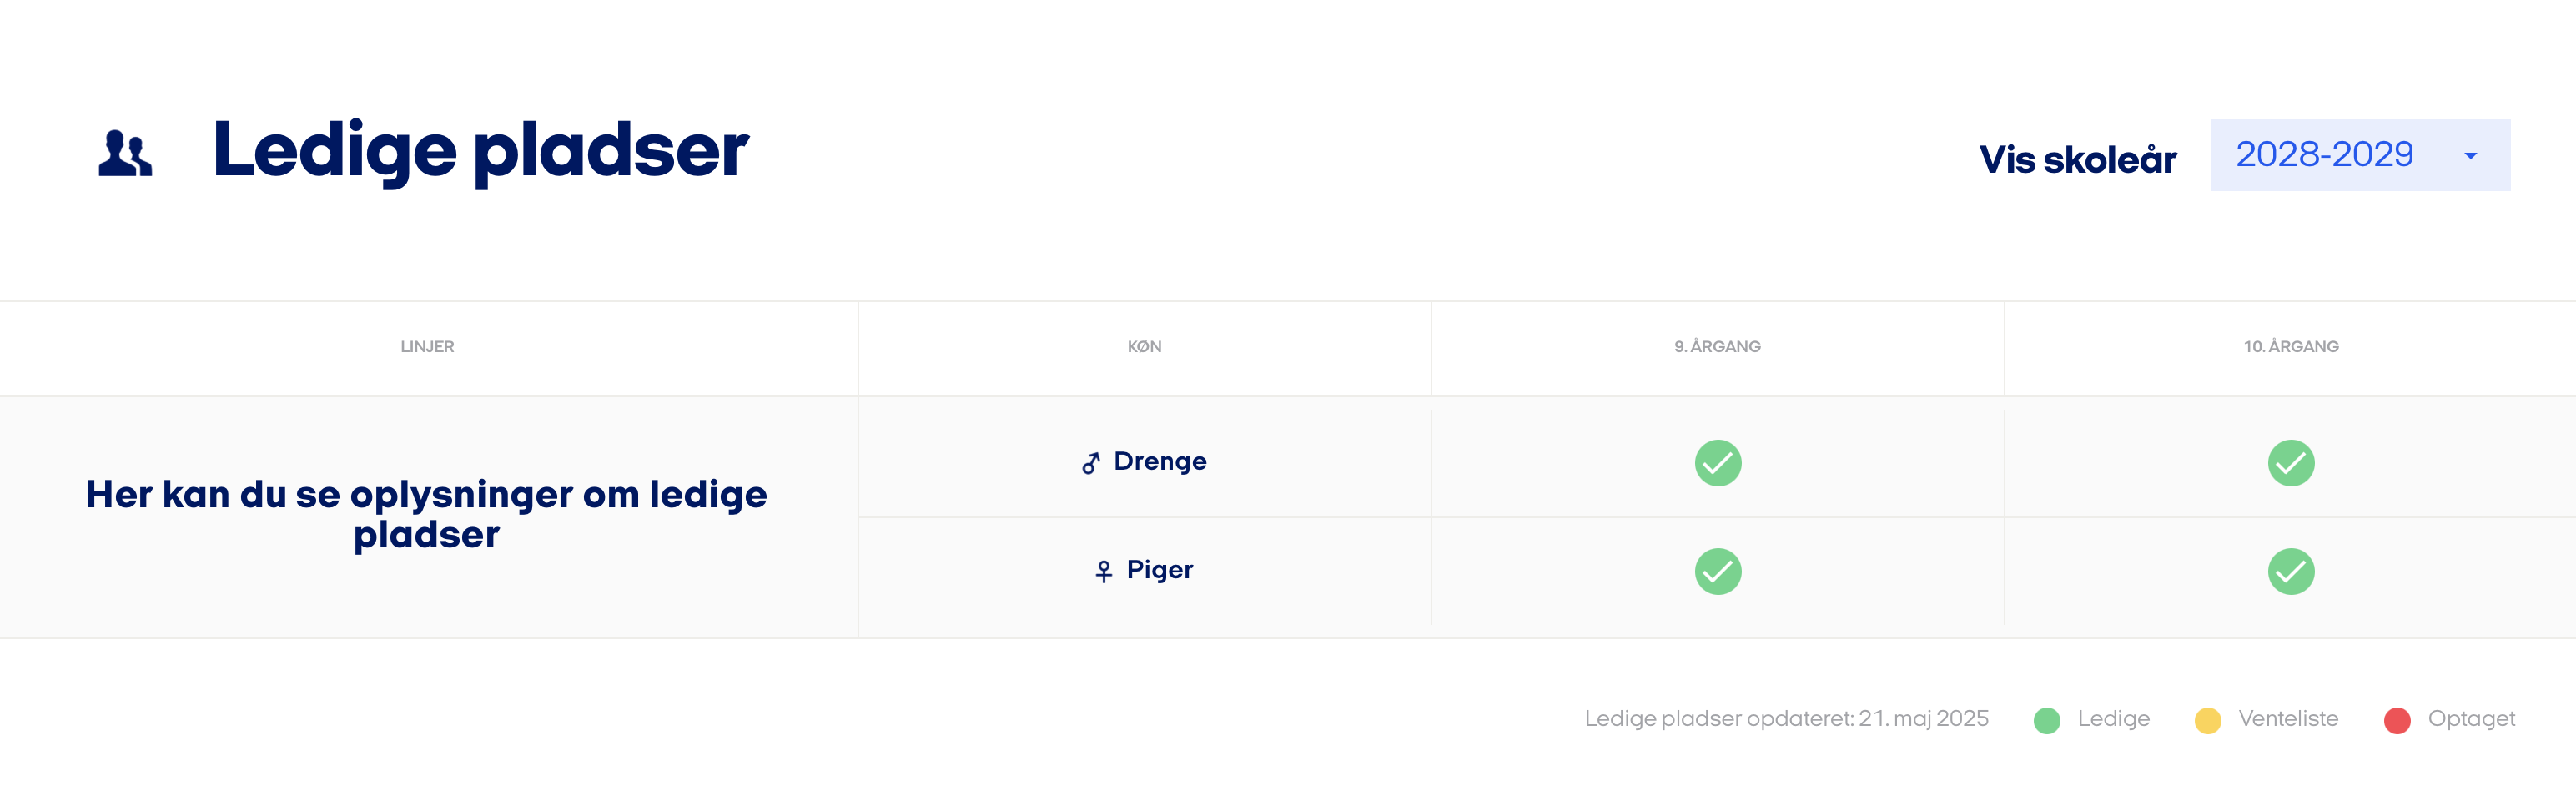
Task: Click the green Ledige legend dot
Action: coord(2046,720)
